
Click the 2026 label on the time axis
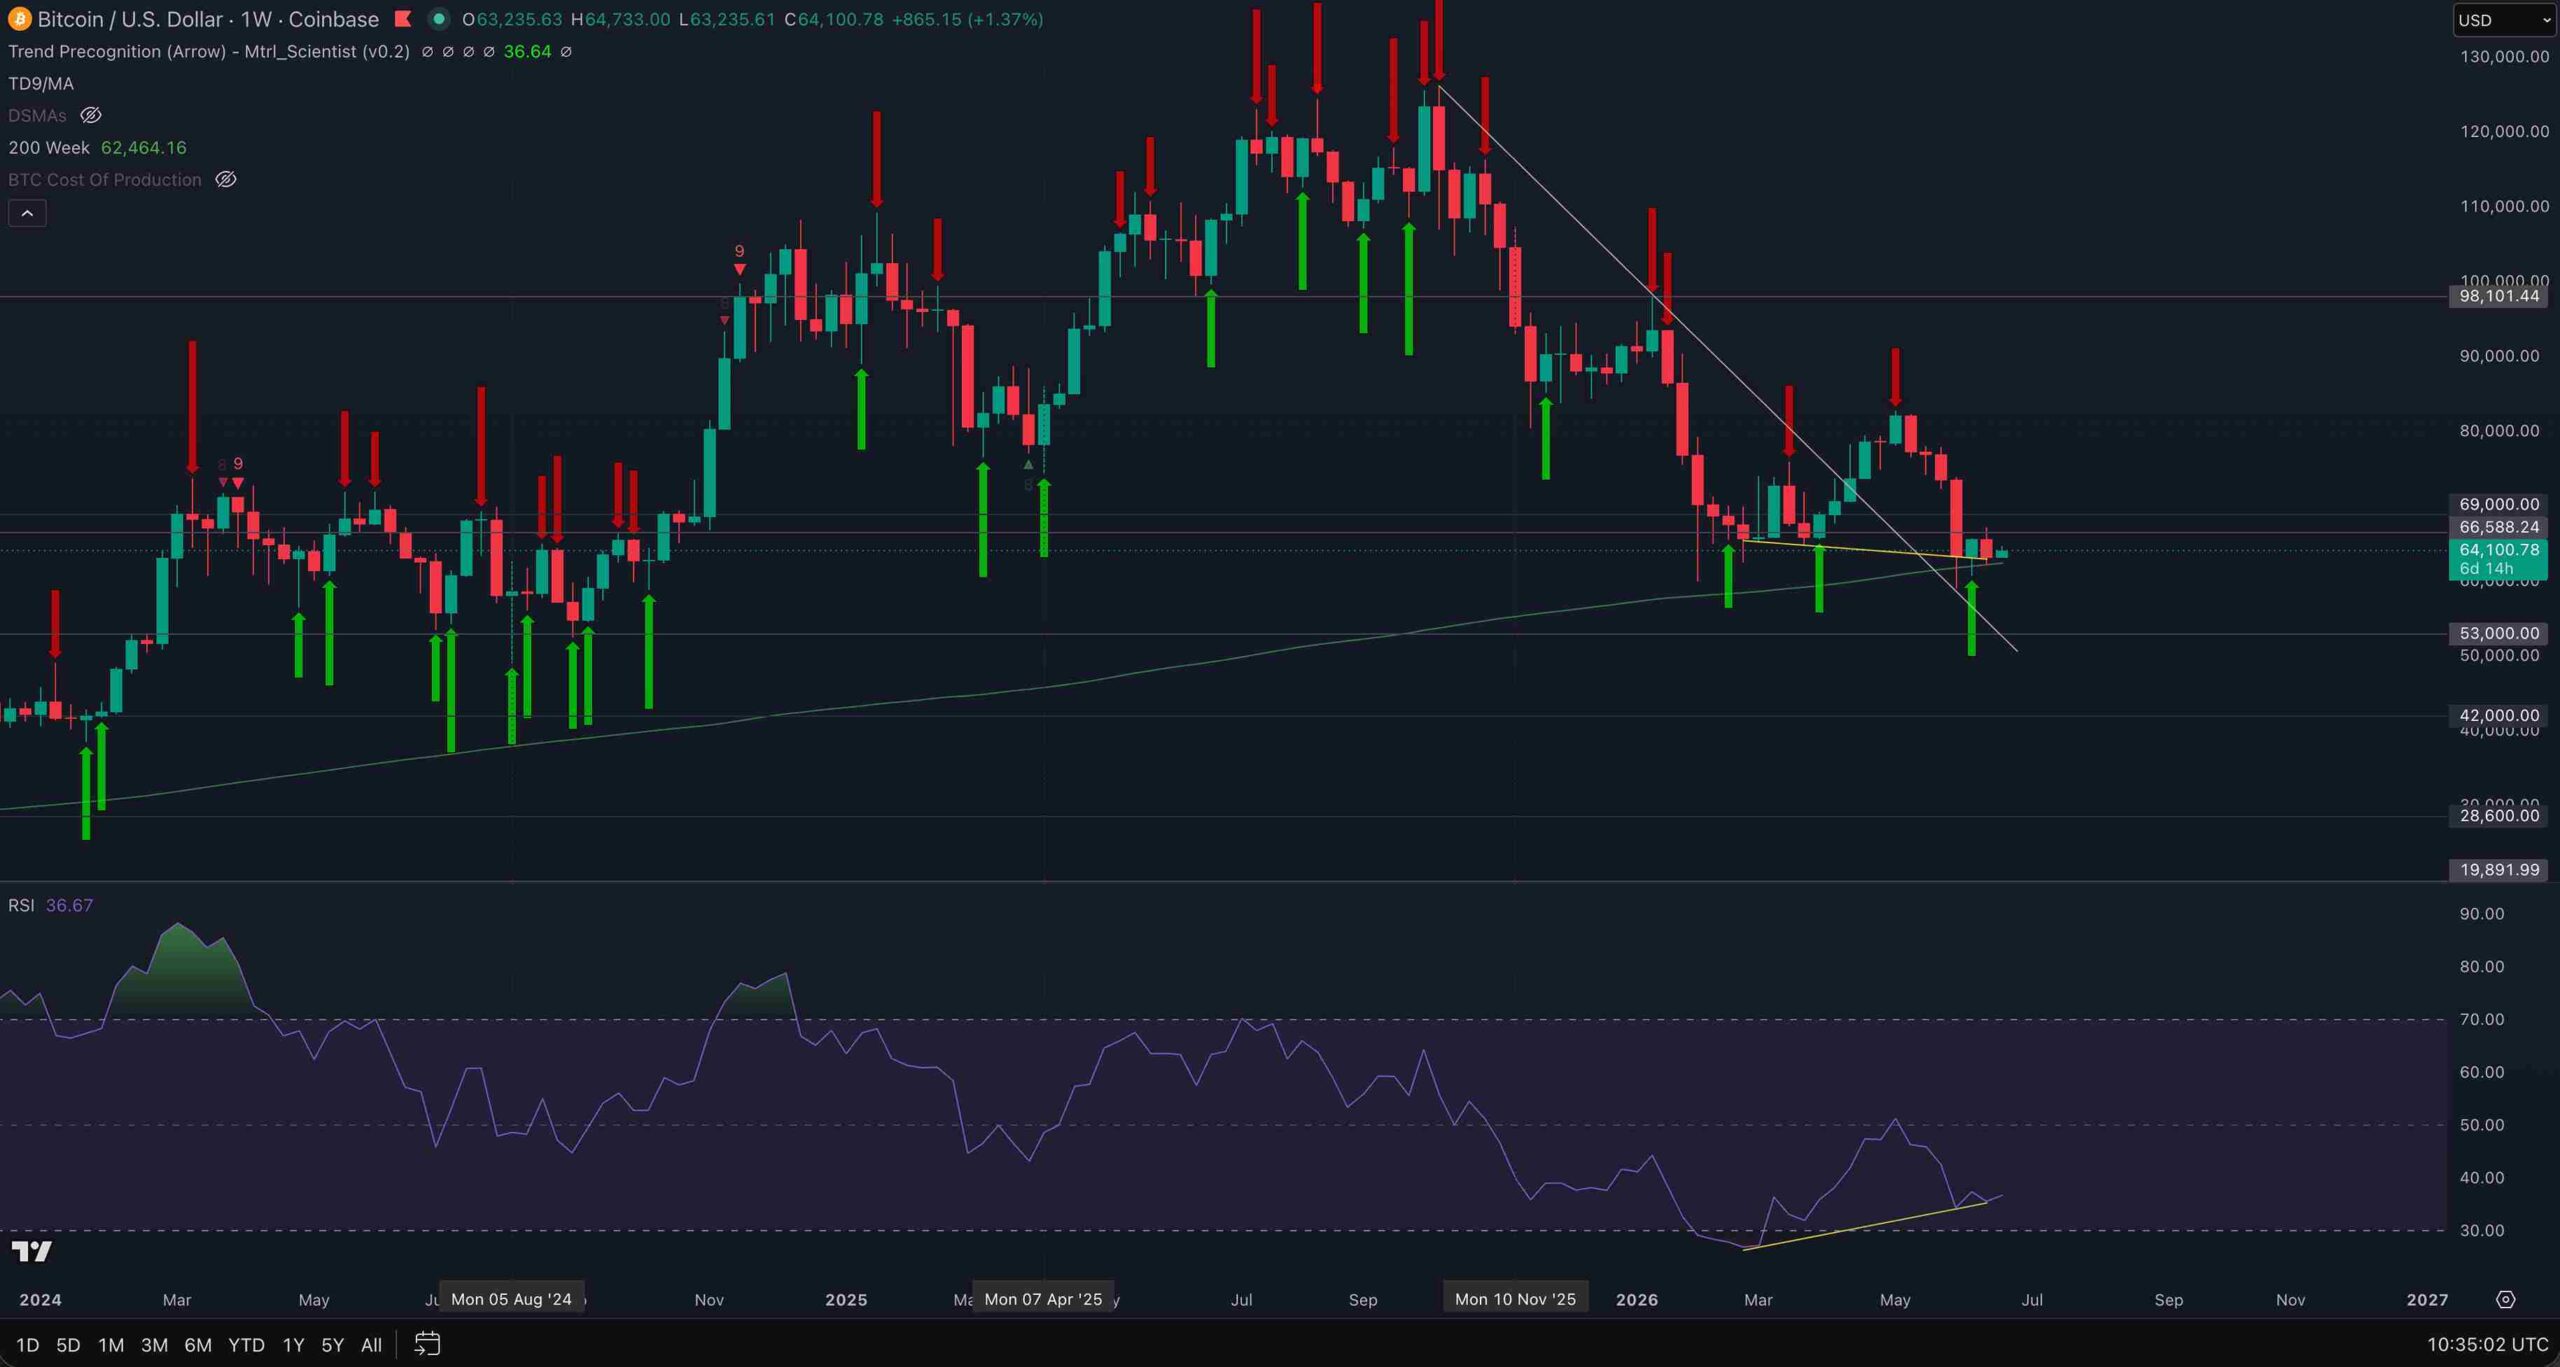pos(1637,1300)
